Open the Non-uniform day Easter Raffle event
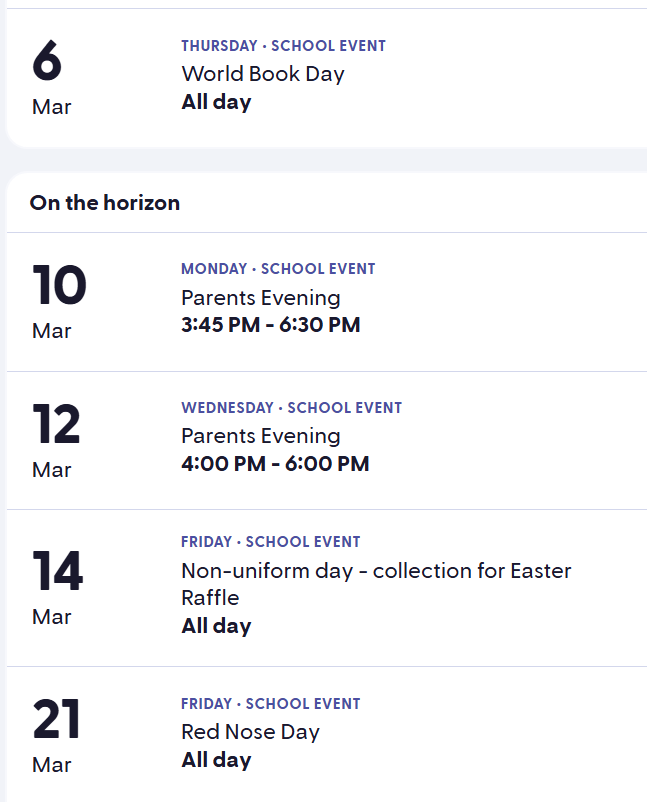The image size is (647, 802). [x=376, y=572]
